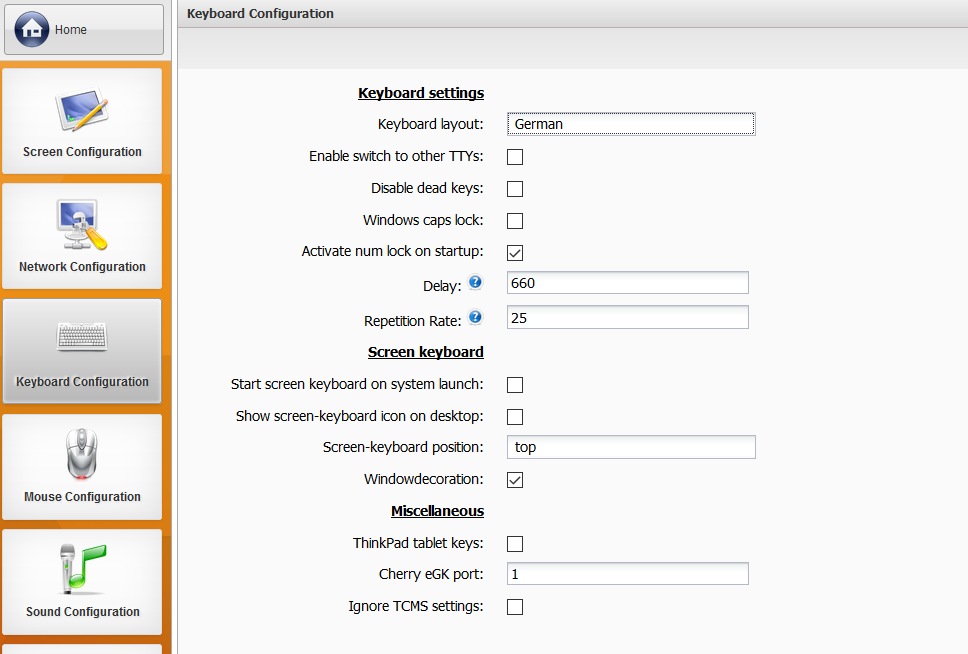Image resolution: width=968 pixels, height=654 pixels.
Task: Click the Repetition Rate input field
Action: [628, 317]
